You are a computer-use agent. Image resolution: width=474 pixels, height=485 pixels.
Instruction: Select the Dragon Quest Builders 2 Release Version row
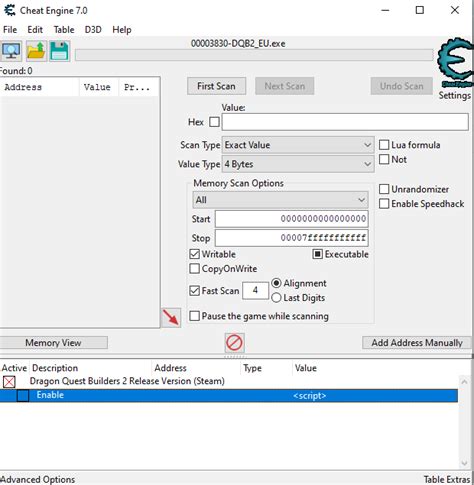229,381
